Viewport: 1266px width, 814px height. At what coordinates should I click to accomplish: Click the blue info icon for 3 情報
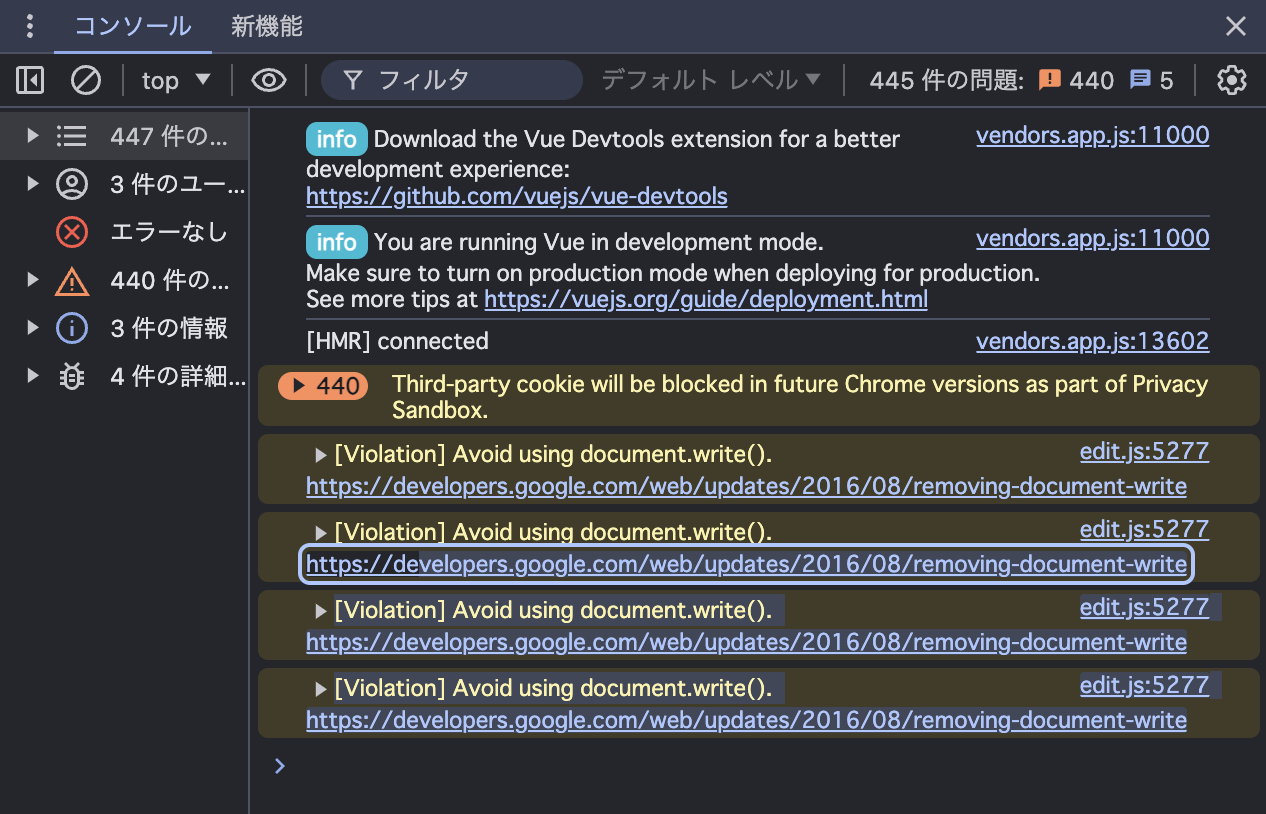coord(70,327)
